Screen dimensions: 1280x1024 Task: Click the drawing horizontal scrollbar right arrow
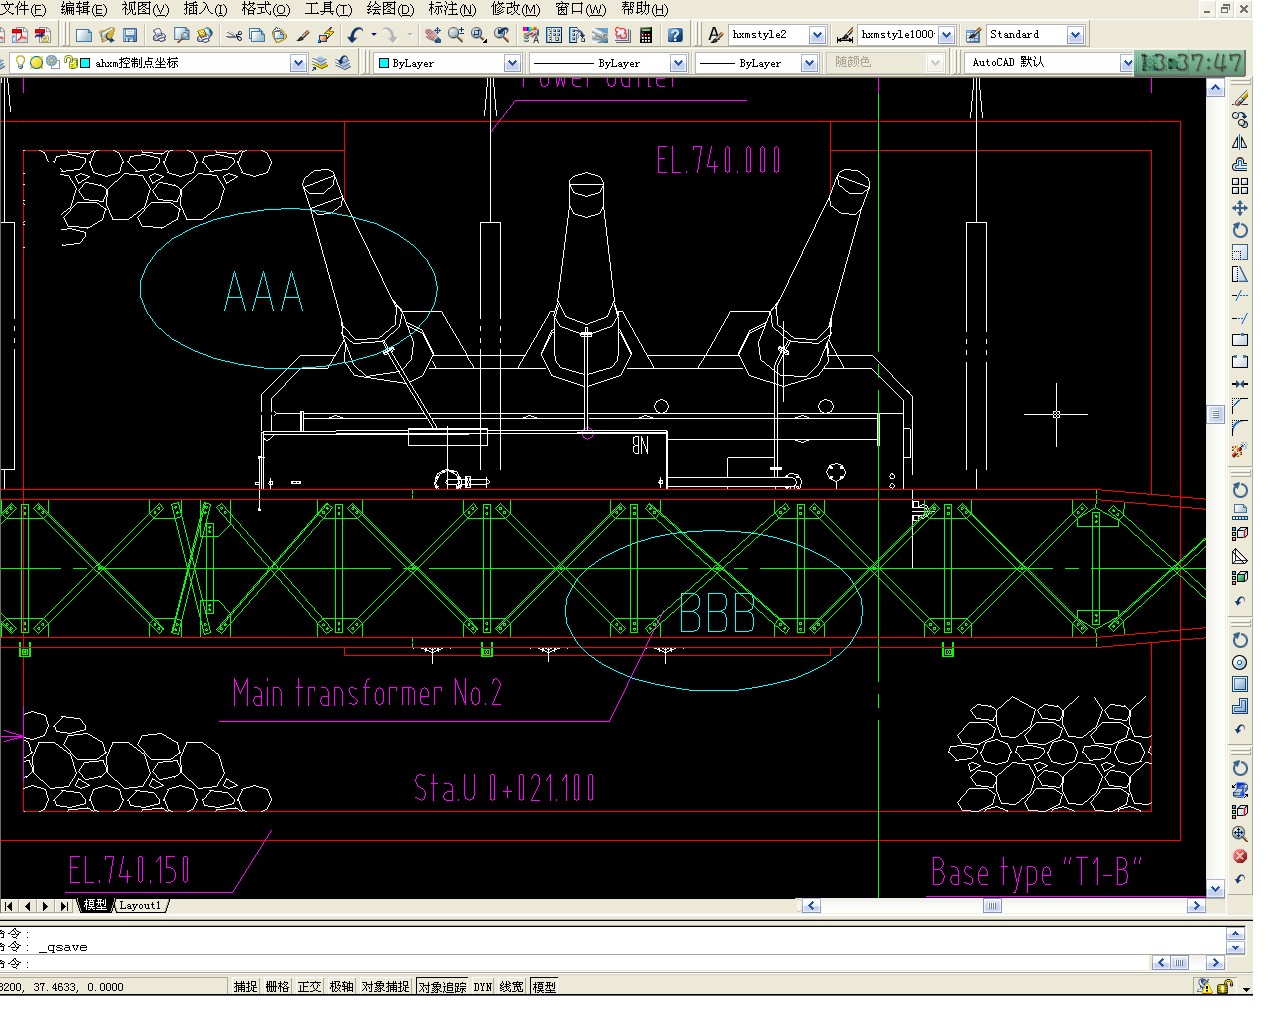[1196, 906]
